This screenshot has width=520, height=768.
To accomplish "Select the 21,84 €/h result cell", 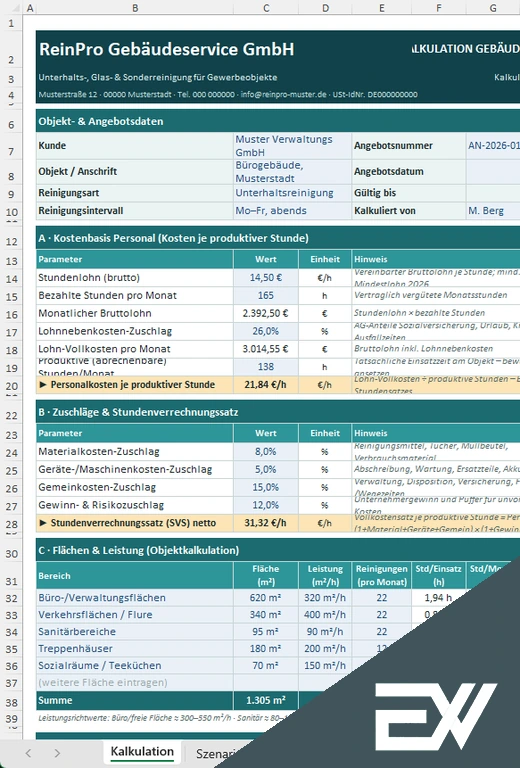I will pyautogui.click(x=266, y=384).
